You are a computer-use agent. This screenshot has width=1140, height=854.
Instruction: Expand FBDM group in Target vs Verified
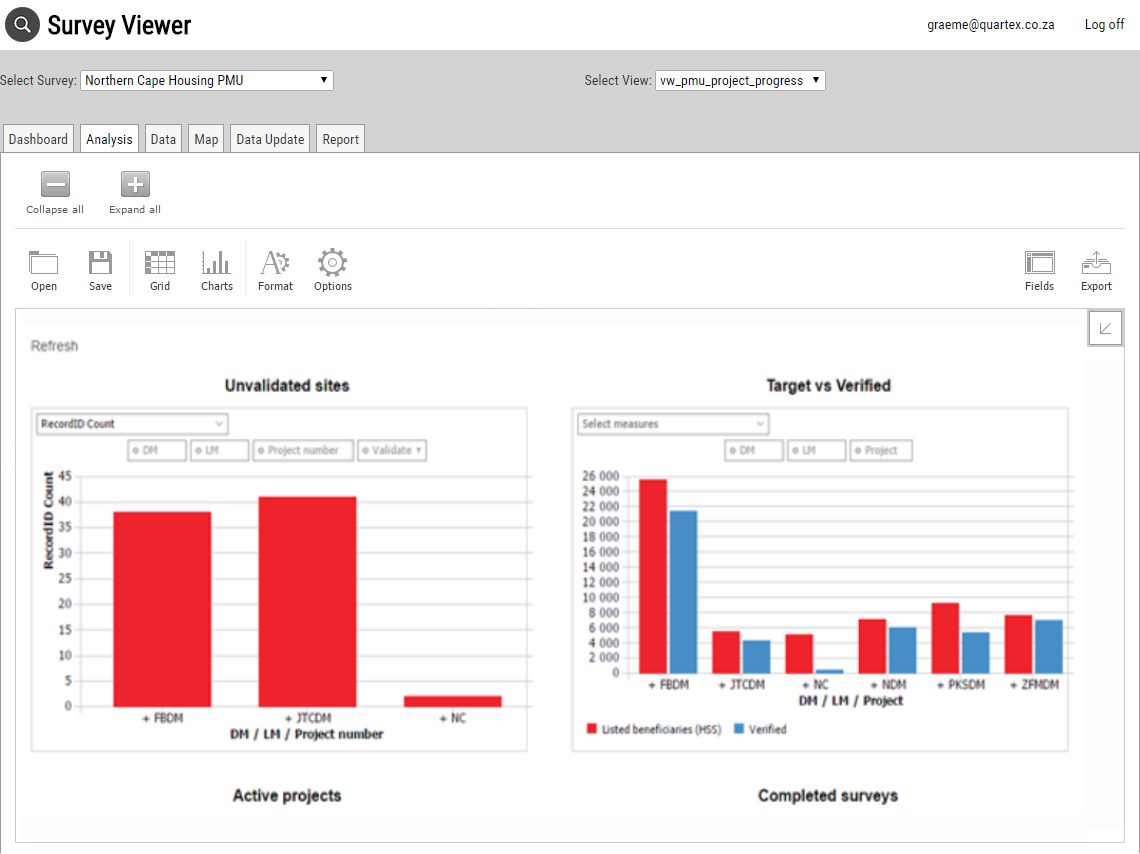point(669,685)
